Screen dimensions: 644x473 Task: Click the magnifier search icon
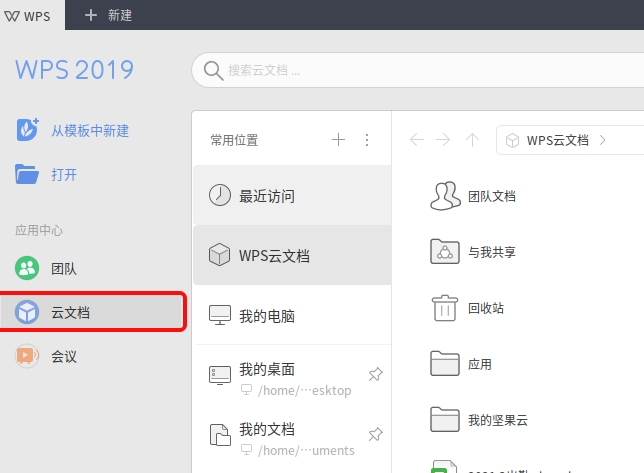213,71
